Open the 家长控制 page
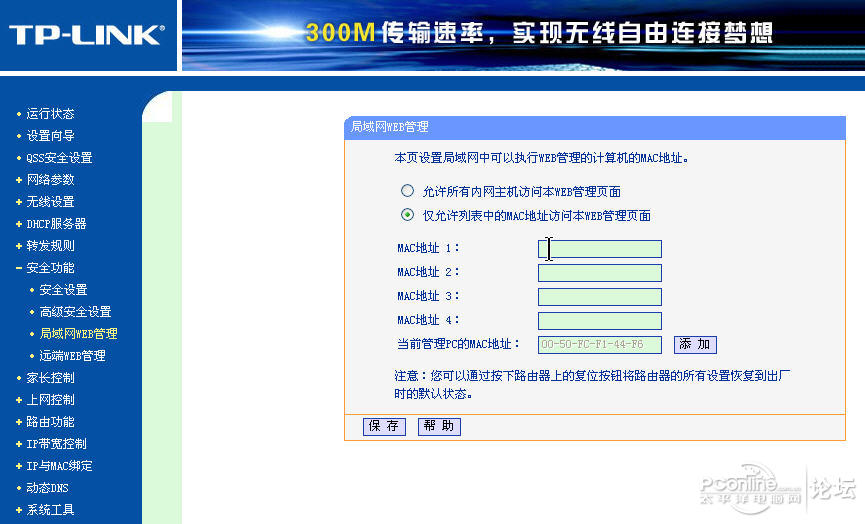865x524 pixels. click(x=50, y=378)
